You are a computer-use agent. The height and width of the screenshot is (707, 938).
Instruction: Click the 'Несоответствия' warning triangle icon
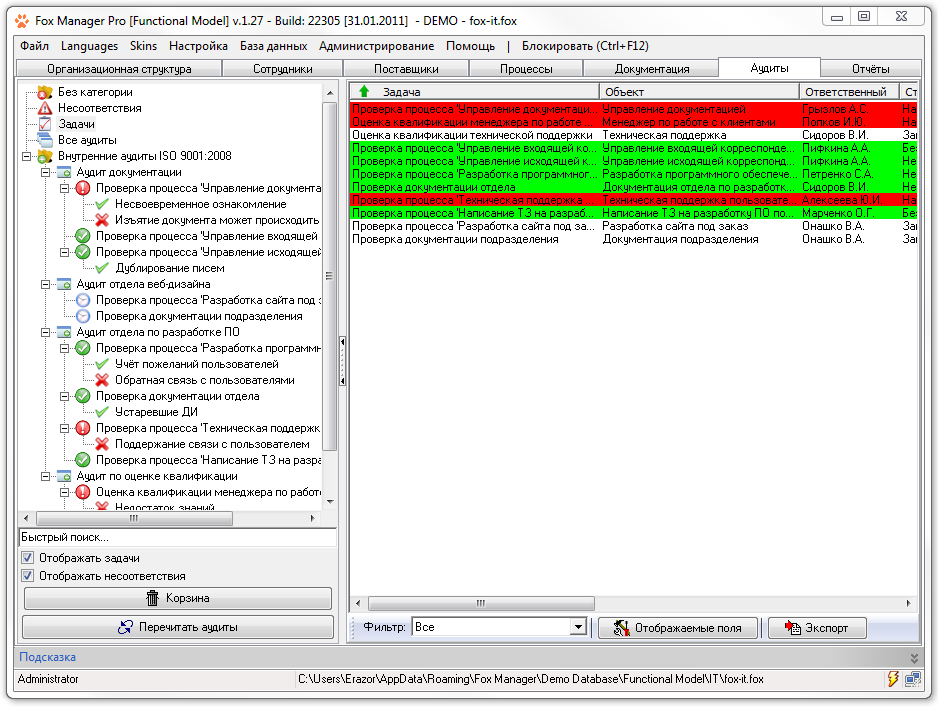(45, 108)
